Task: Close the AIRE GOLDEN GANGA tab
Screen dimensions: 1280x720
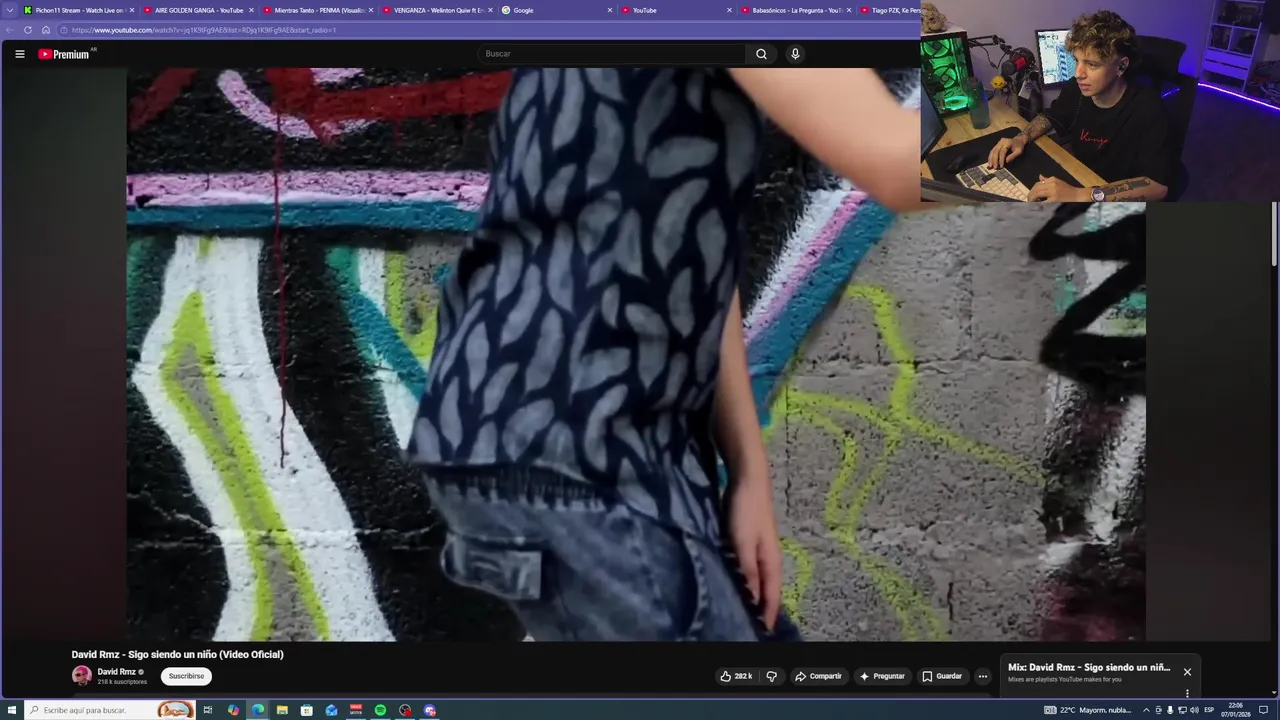Action: coord(251,10)
